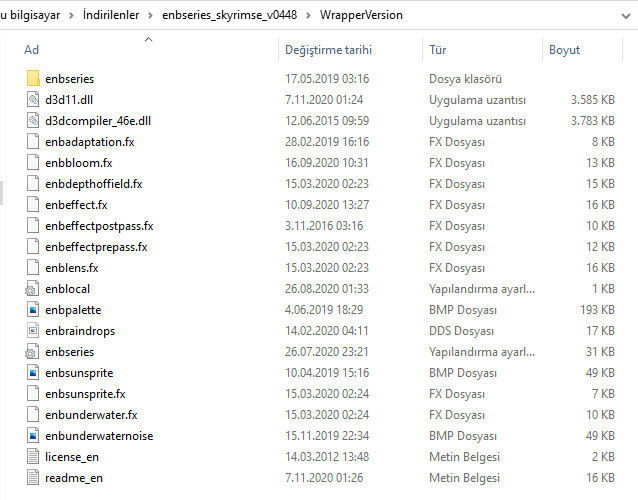
Task: Expand the chevron after enbseries_skyrimse_v0448 breadcrumb
Action: point(308,15)
